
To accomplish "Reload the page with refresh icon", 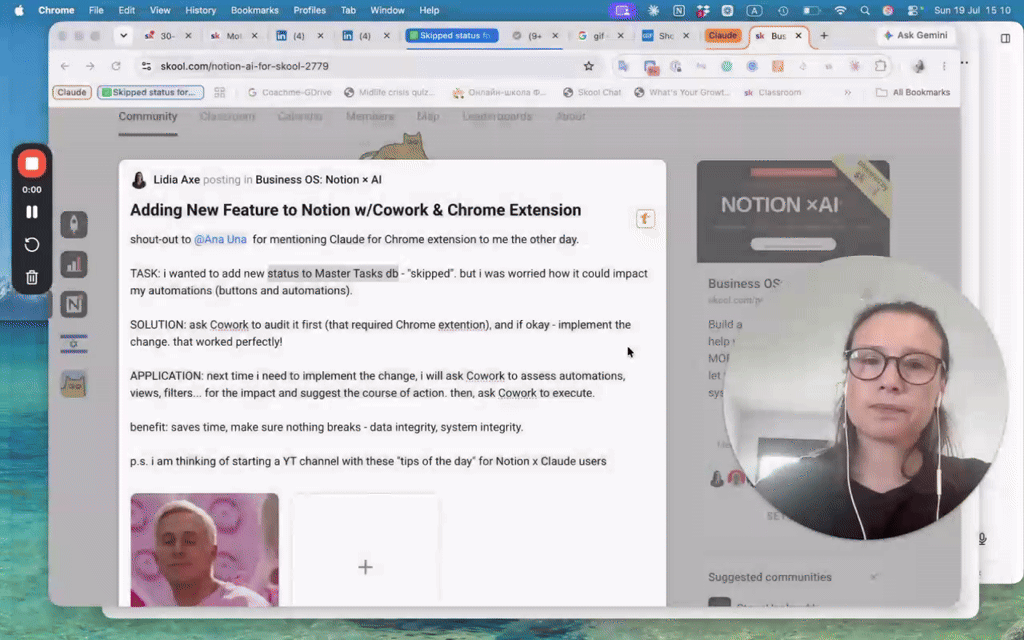I will pos(116,66).
